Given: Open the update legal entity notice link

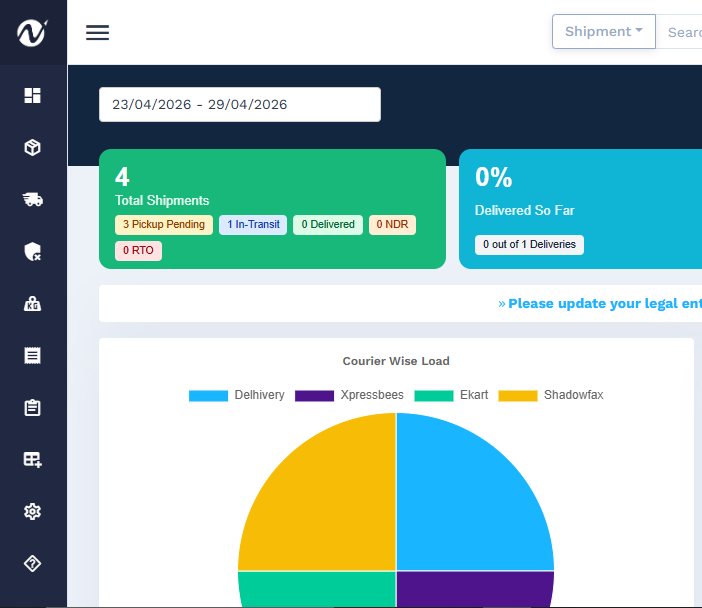Looking at the screenshot, I should pos(600,304).
